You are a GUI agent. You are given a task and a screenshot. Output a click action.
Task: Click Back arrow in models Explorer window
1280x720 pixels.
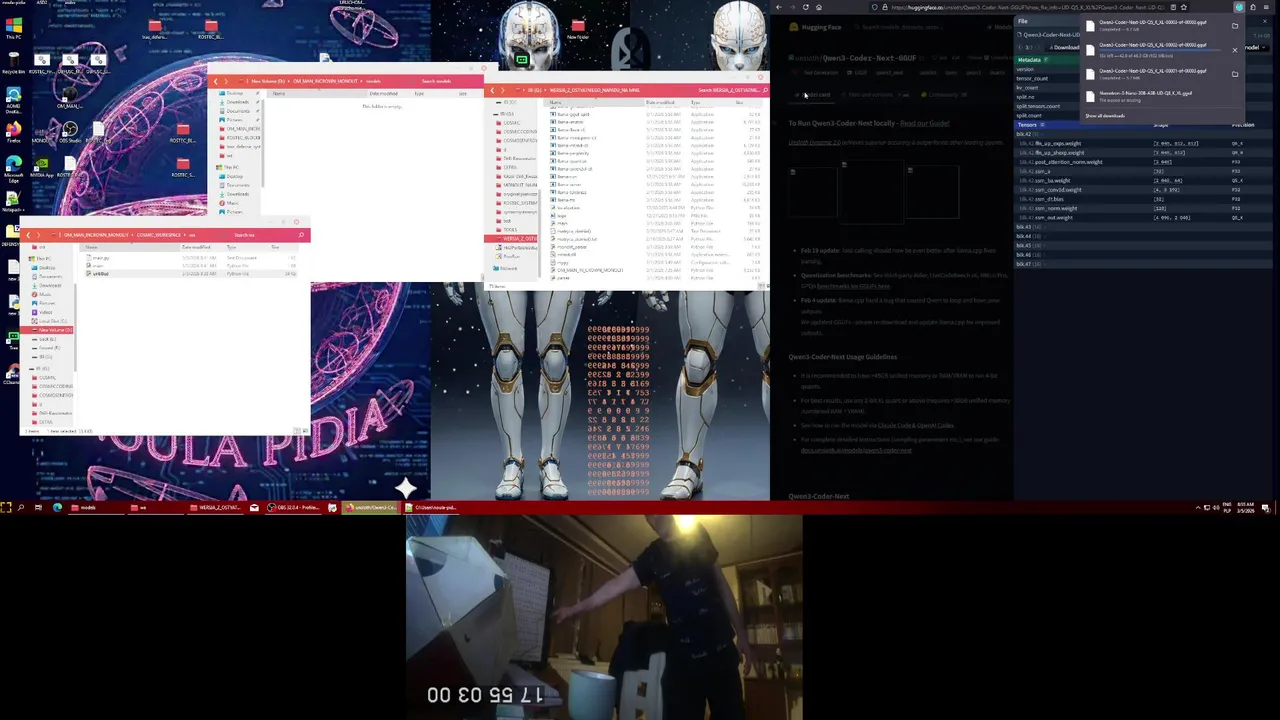coord(215,81)
